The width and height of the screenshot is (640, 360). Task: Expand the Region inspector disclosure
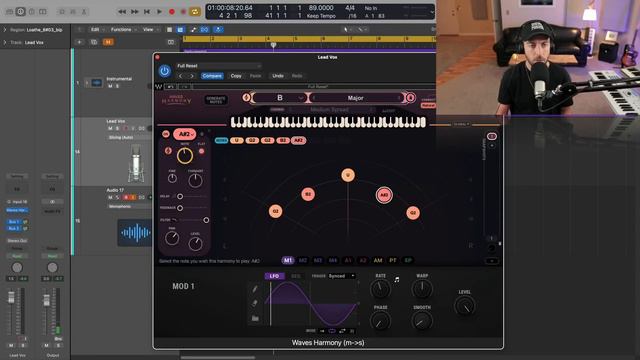coord(5,30)
